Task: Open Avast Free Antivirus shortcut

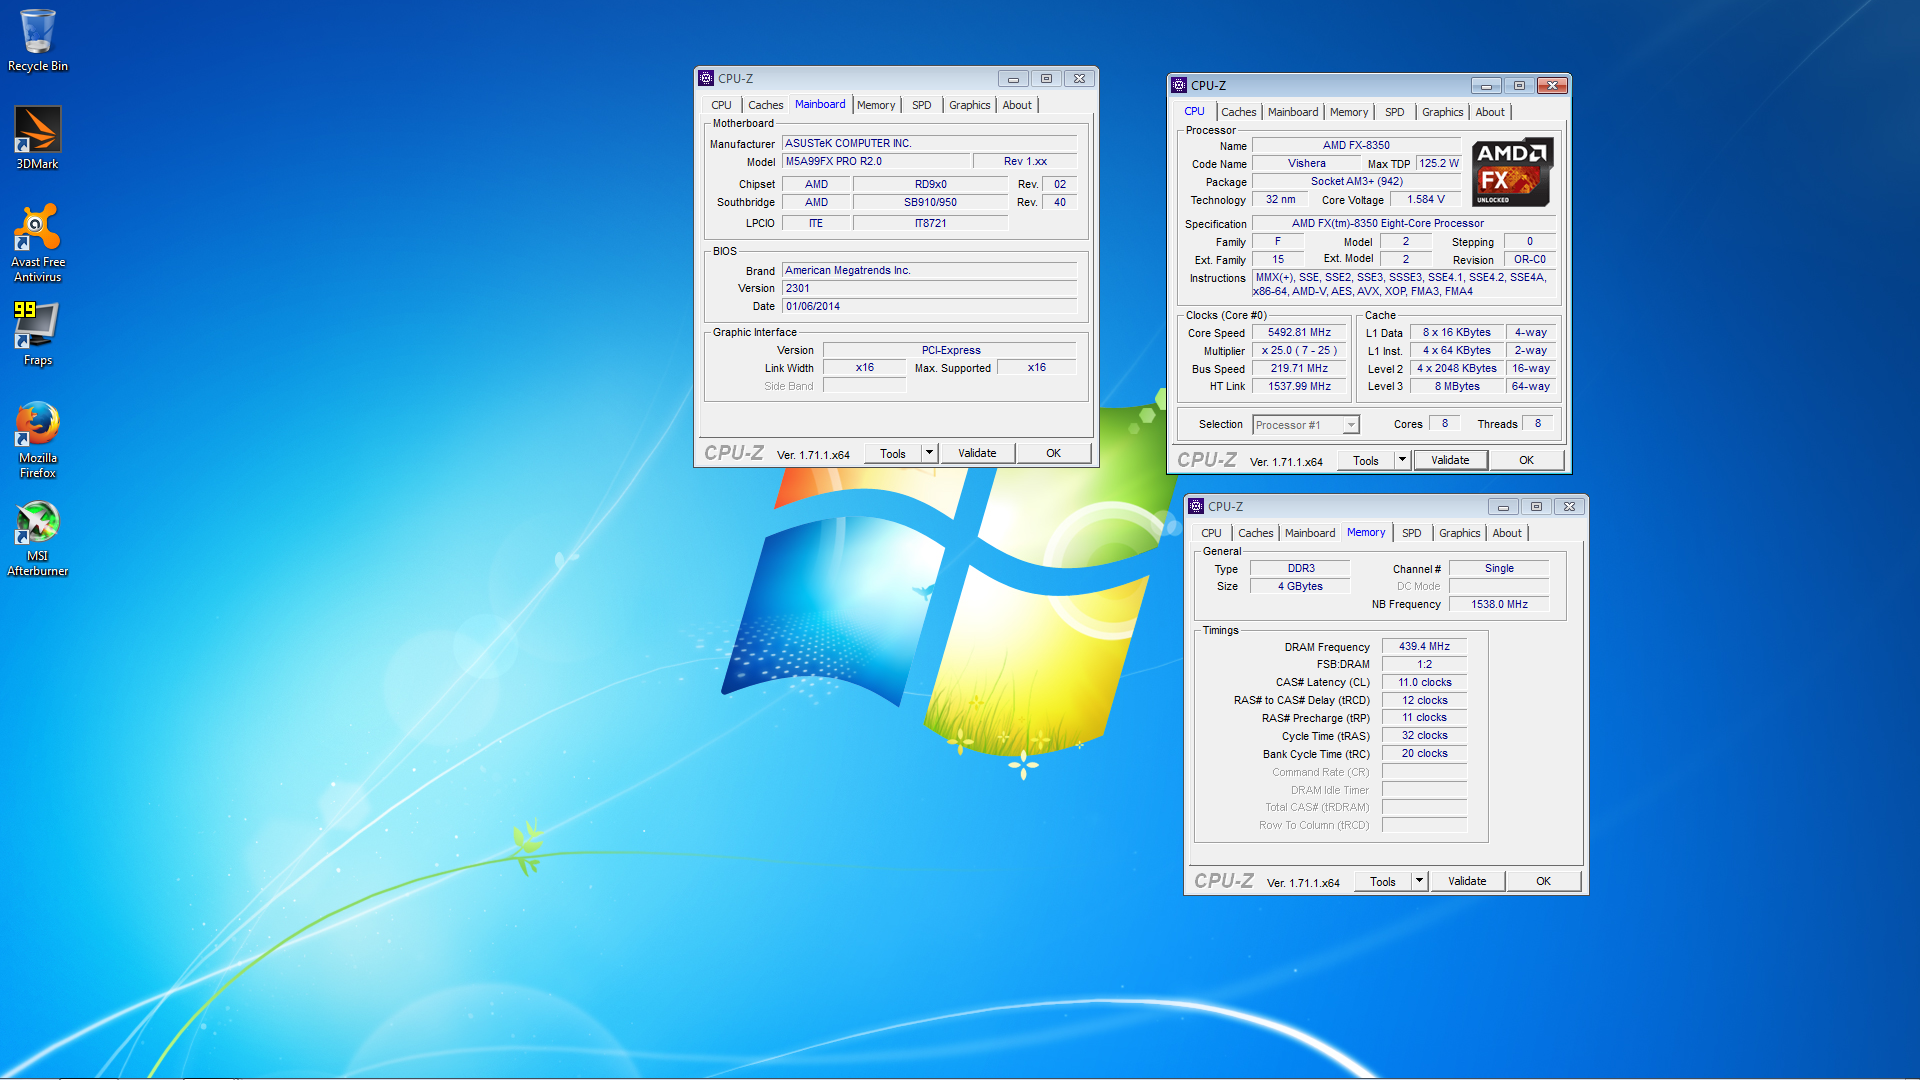Action: point(38,243)
